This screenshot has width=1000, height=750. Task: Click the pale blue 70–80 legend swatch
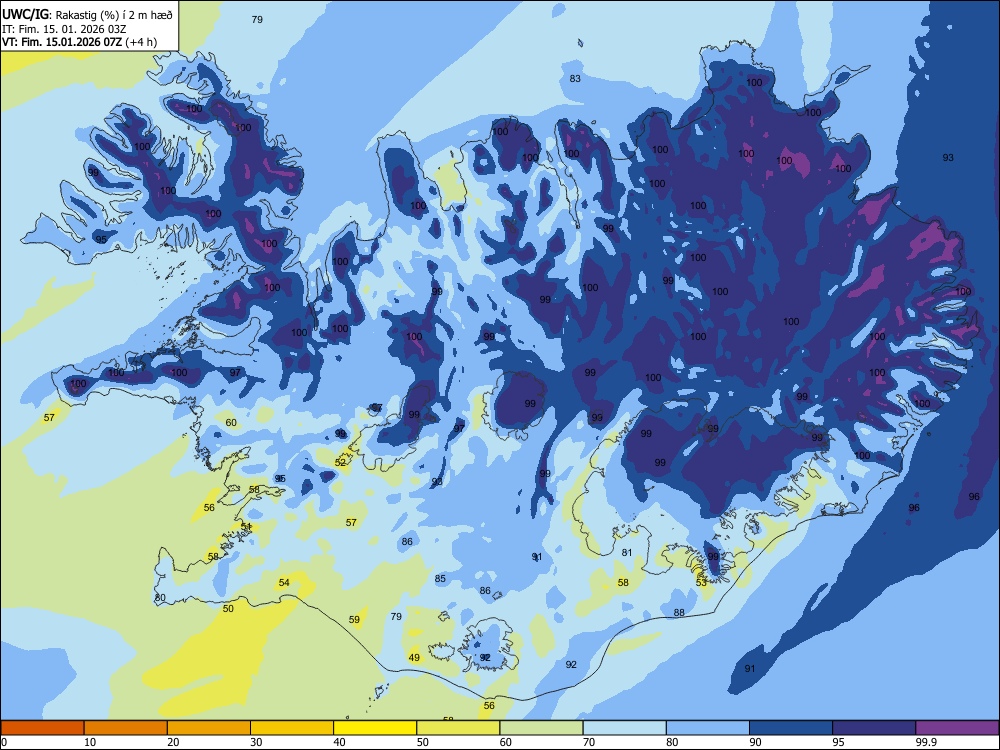(624, 728)
